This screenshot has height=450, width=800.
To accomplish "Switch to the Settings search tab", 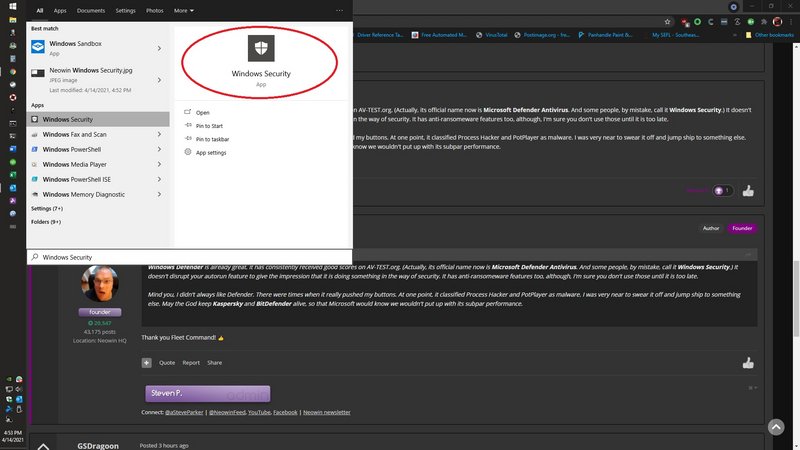I will coord(126,10).
